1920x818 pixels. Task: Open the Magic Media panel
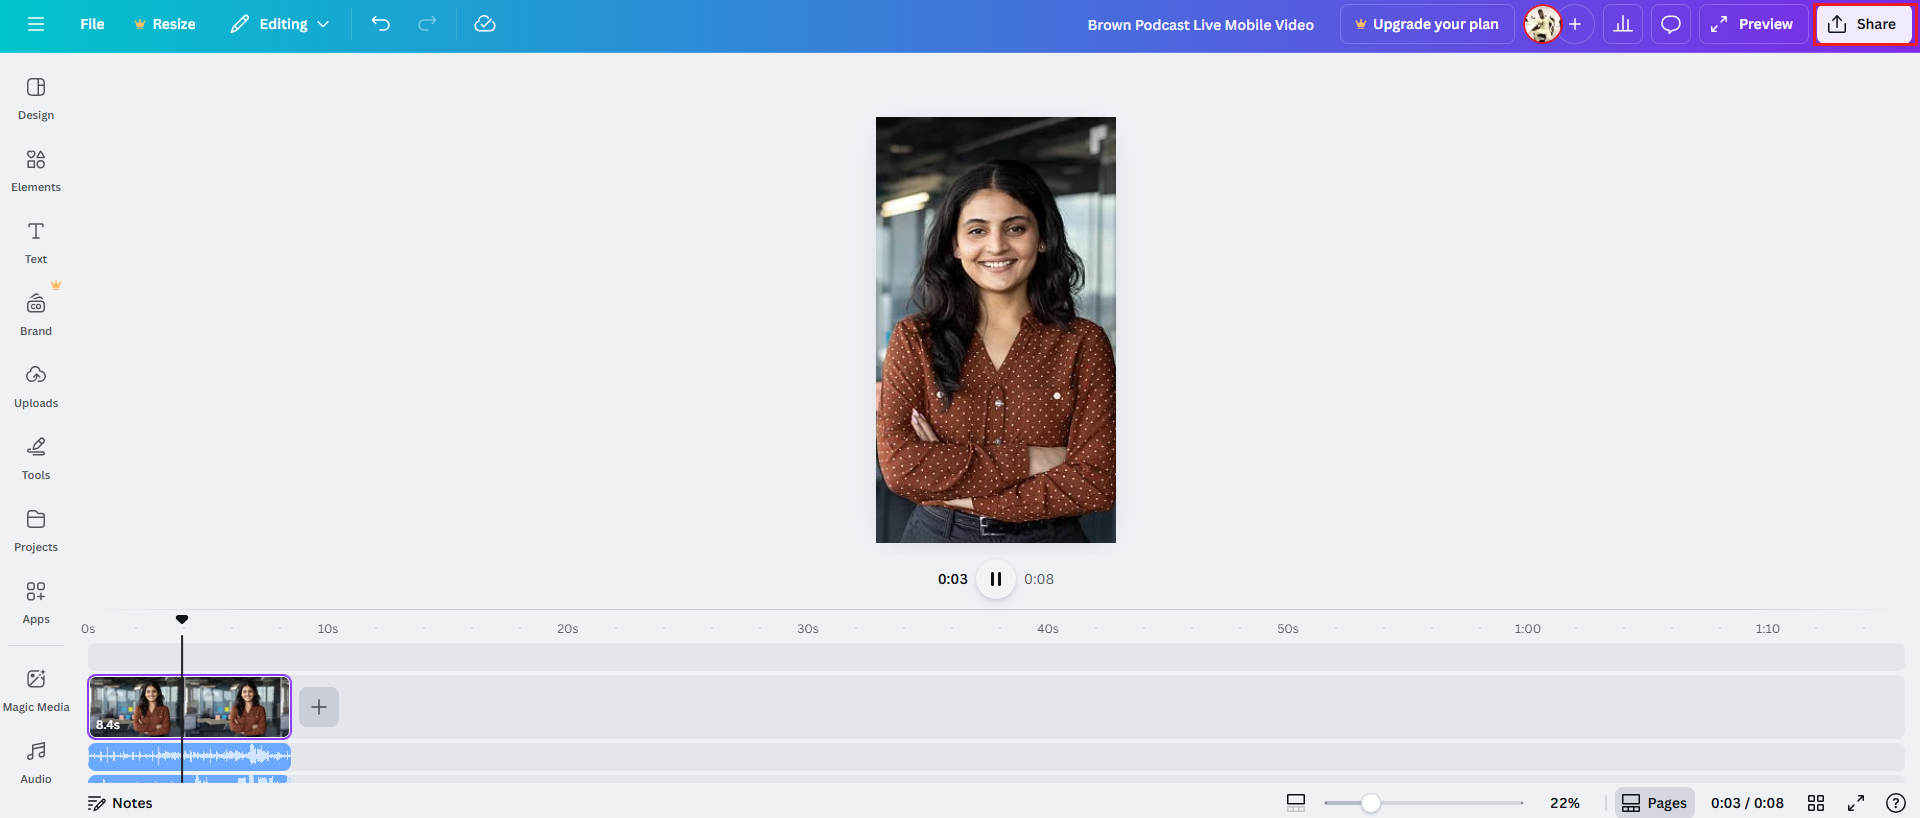(x=36, y=691)
